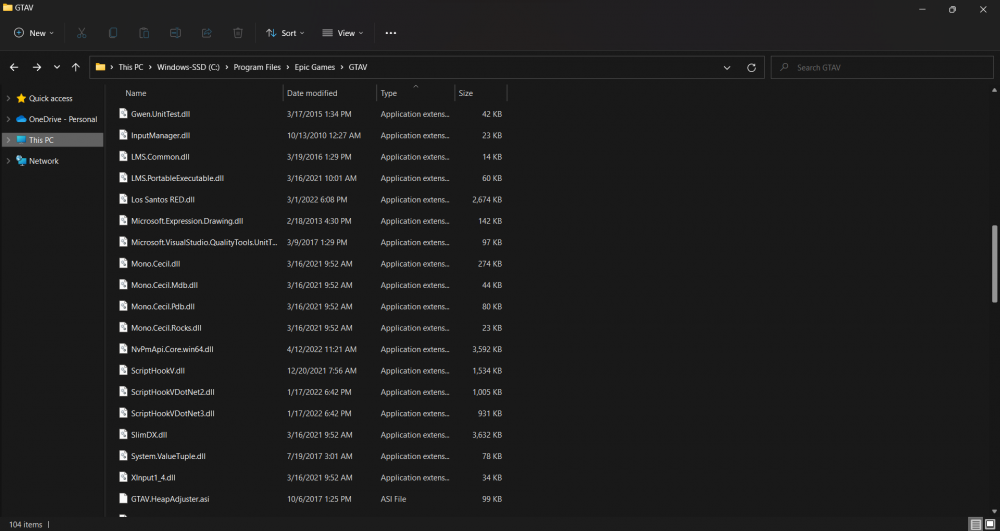
Task: Open the See more ellipsis menu
Action: point(391,33)
